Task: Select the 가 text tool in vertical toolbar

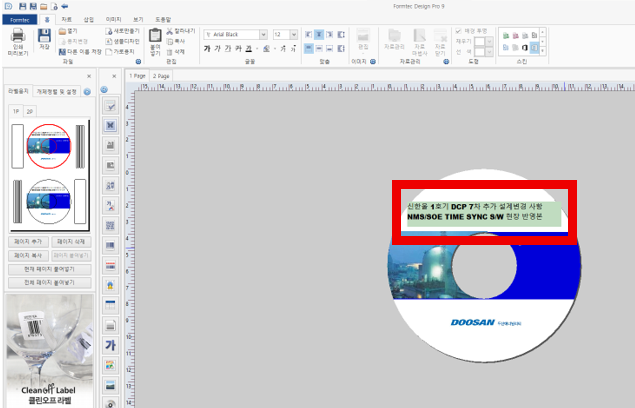Action: (x=111, y=345)
